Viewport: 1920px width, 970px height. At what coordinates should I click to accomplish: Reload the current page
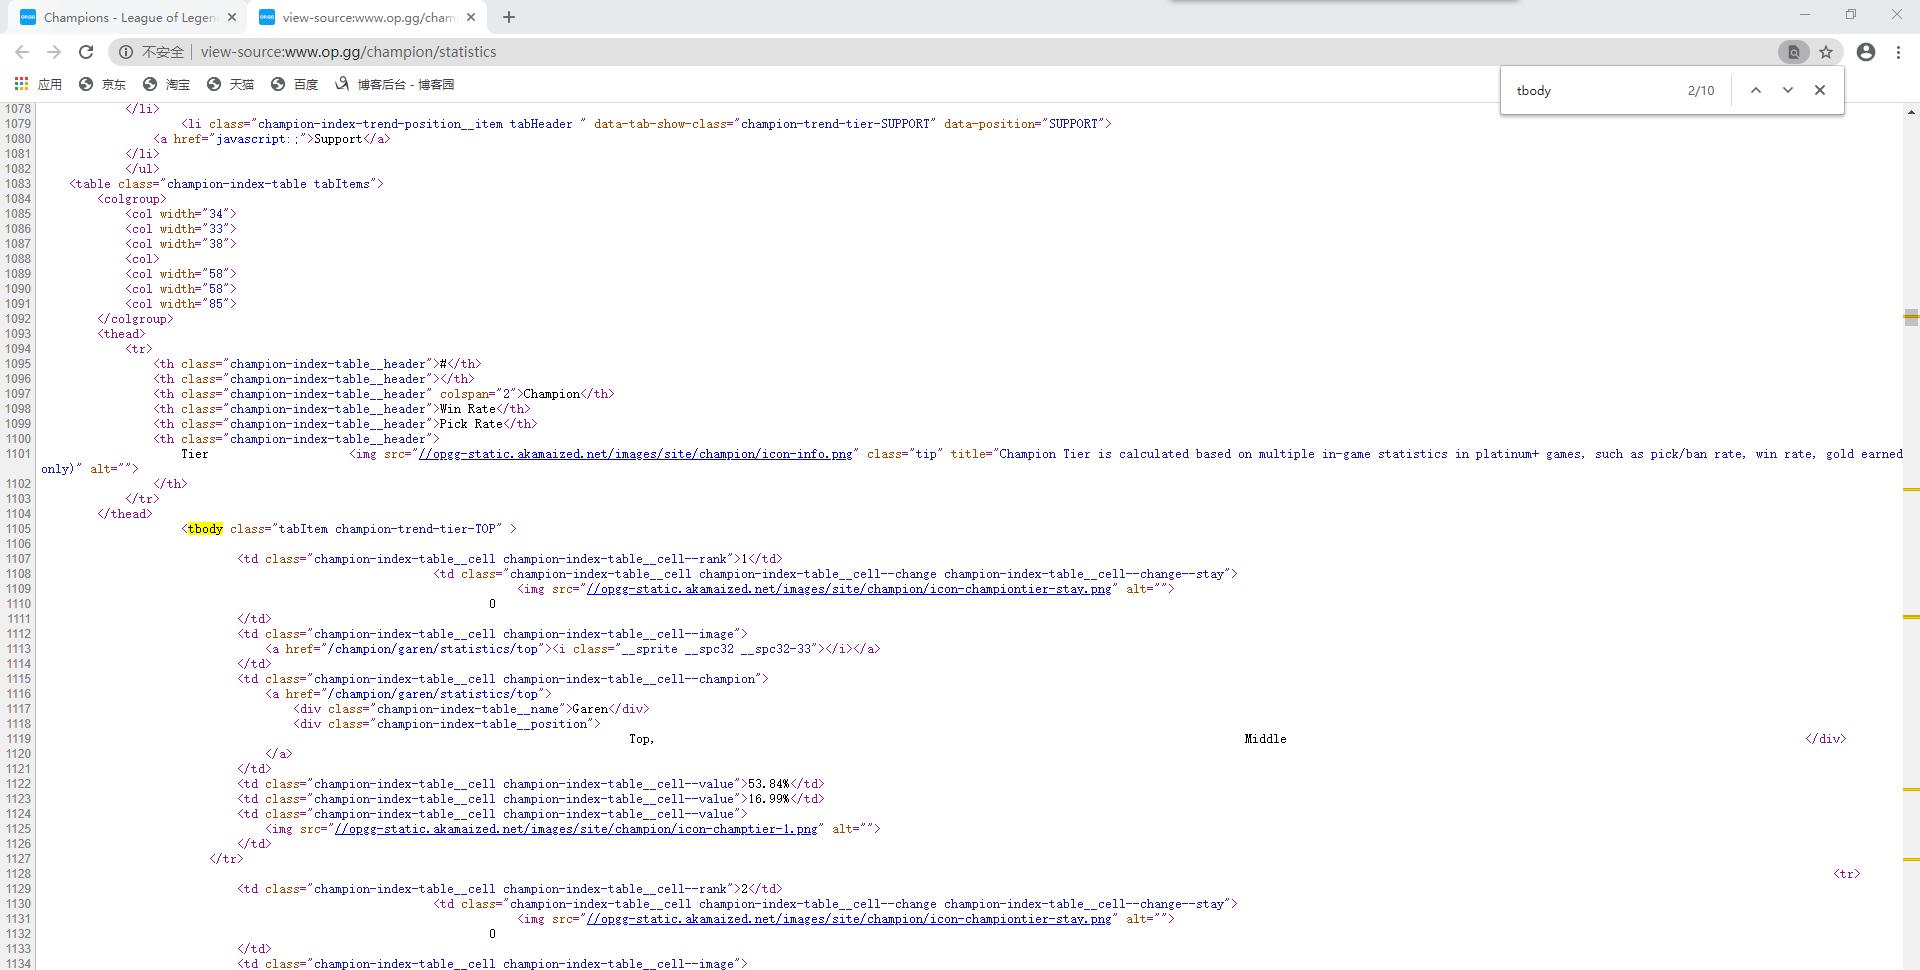coord(86,52)
